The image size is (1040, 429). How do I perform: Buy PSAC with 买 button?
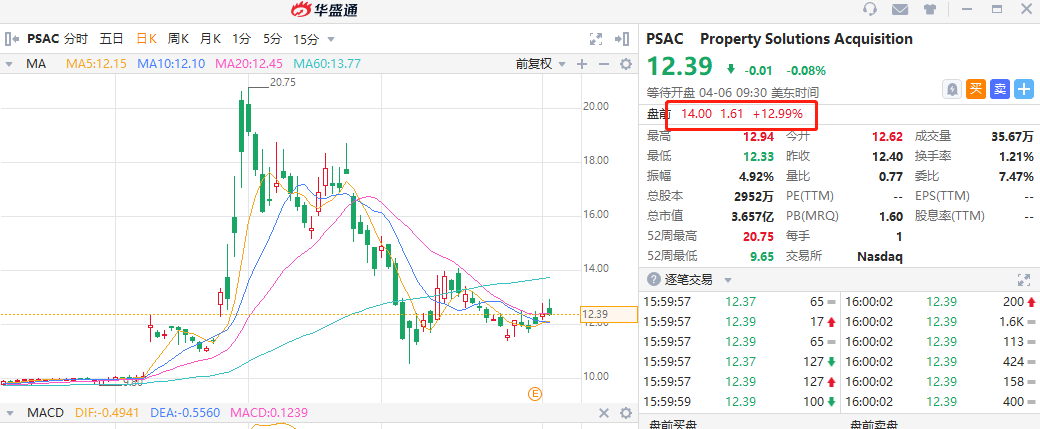(x=976, y=89)
